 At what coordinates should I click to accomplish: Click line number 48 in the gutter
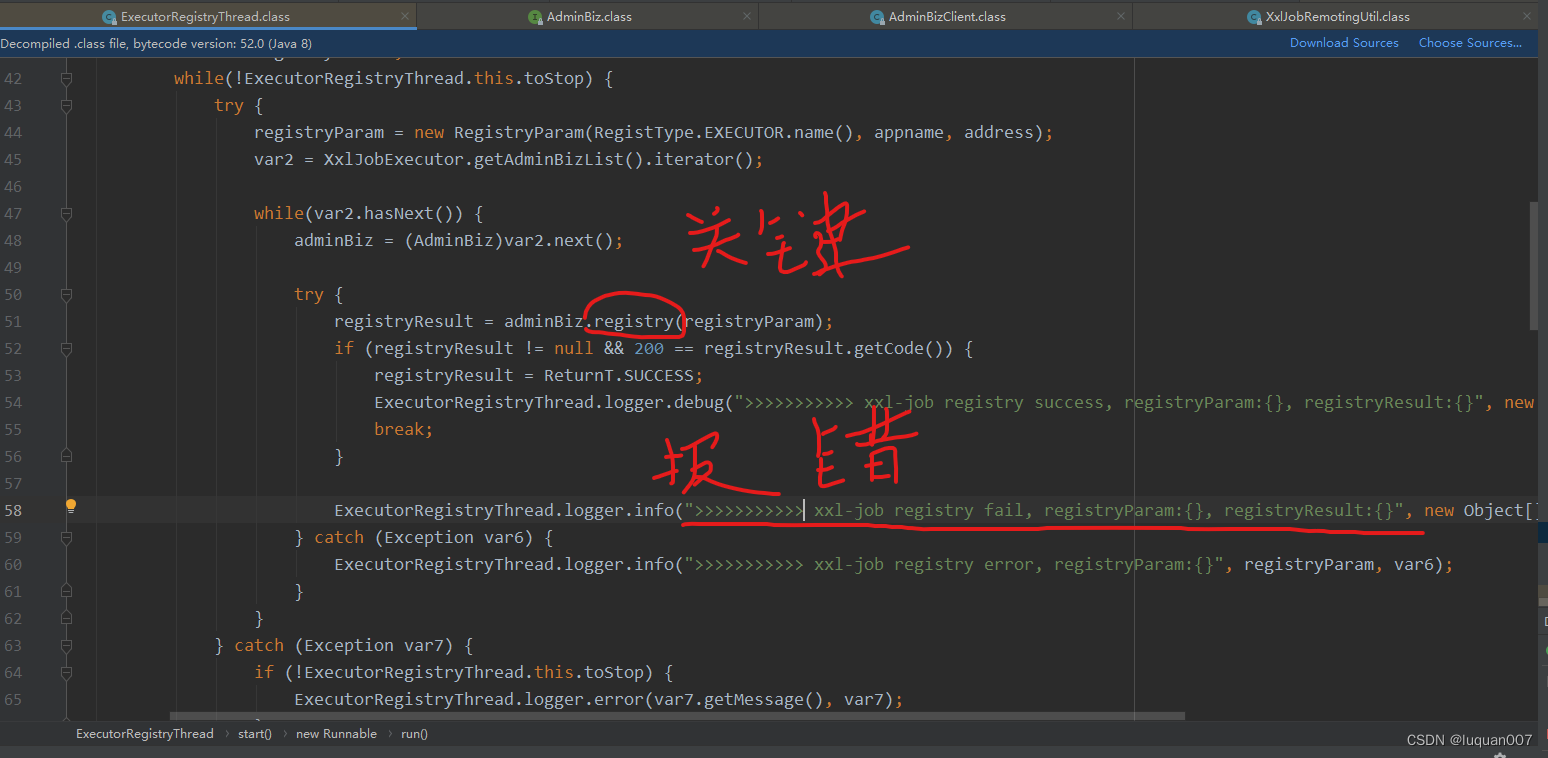(12, 240)
